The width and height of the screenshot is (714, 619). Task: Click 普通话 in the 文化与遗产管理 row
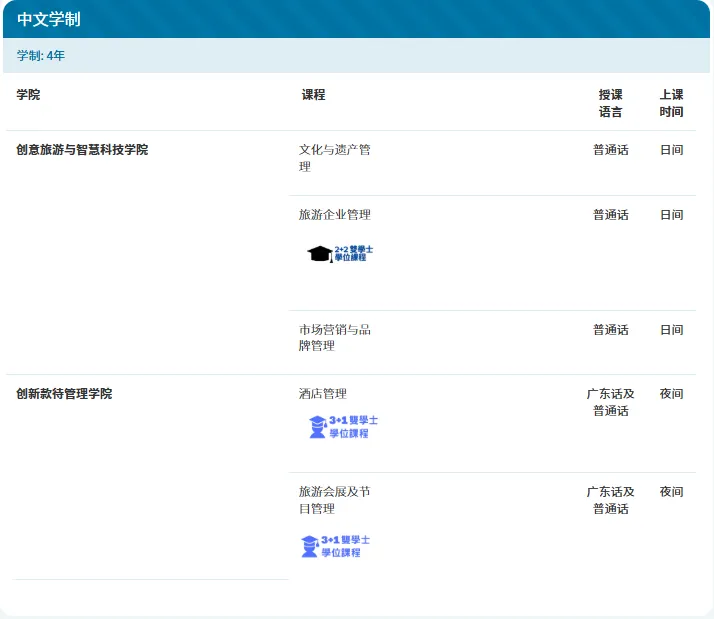610,150
